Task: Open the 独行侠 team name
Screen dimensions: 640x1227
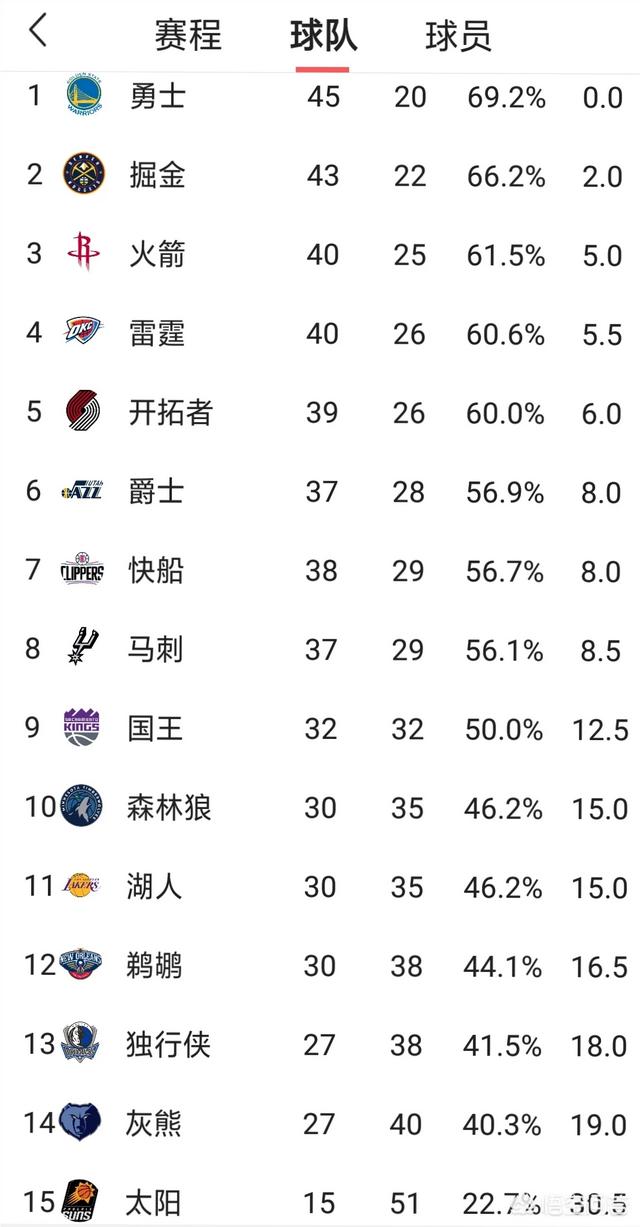Action: point(169,1045)
